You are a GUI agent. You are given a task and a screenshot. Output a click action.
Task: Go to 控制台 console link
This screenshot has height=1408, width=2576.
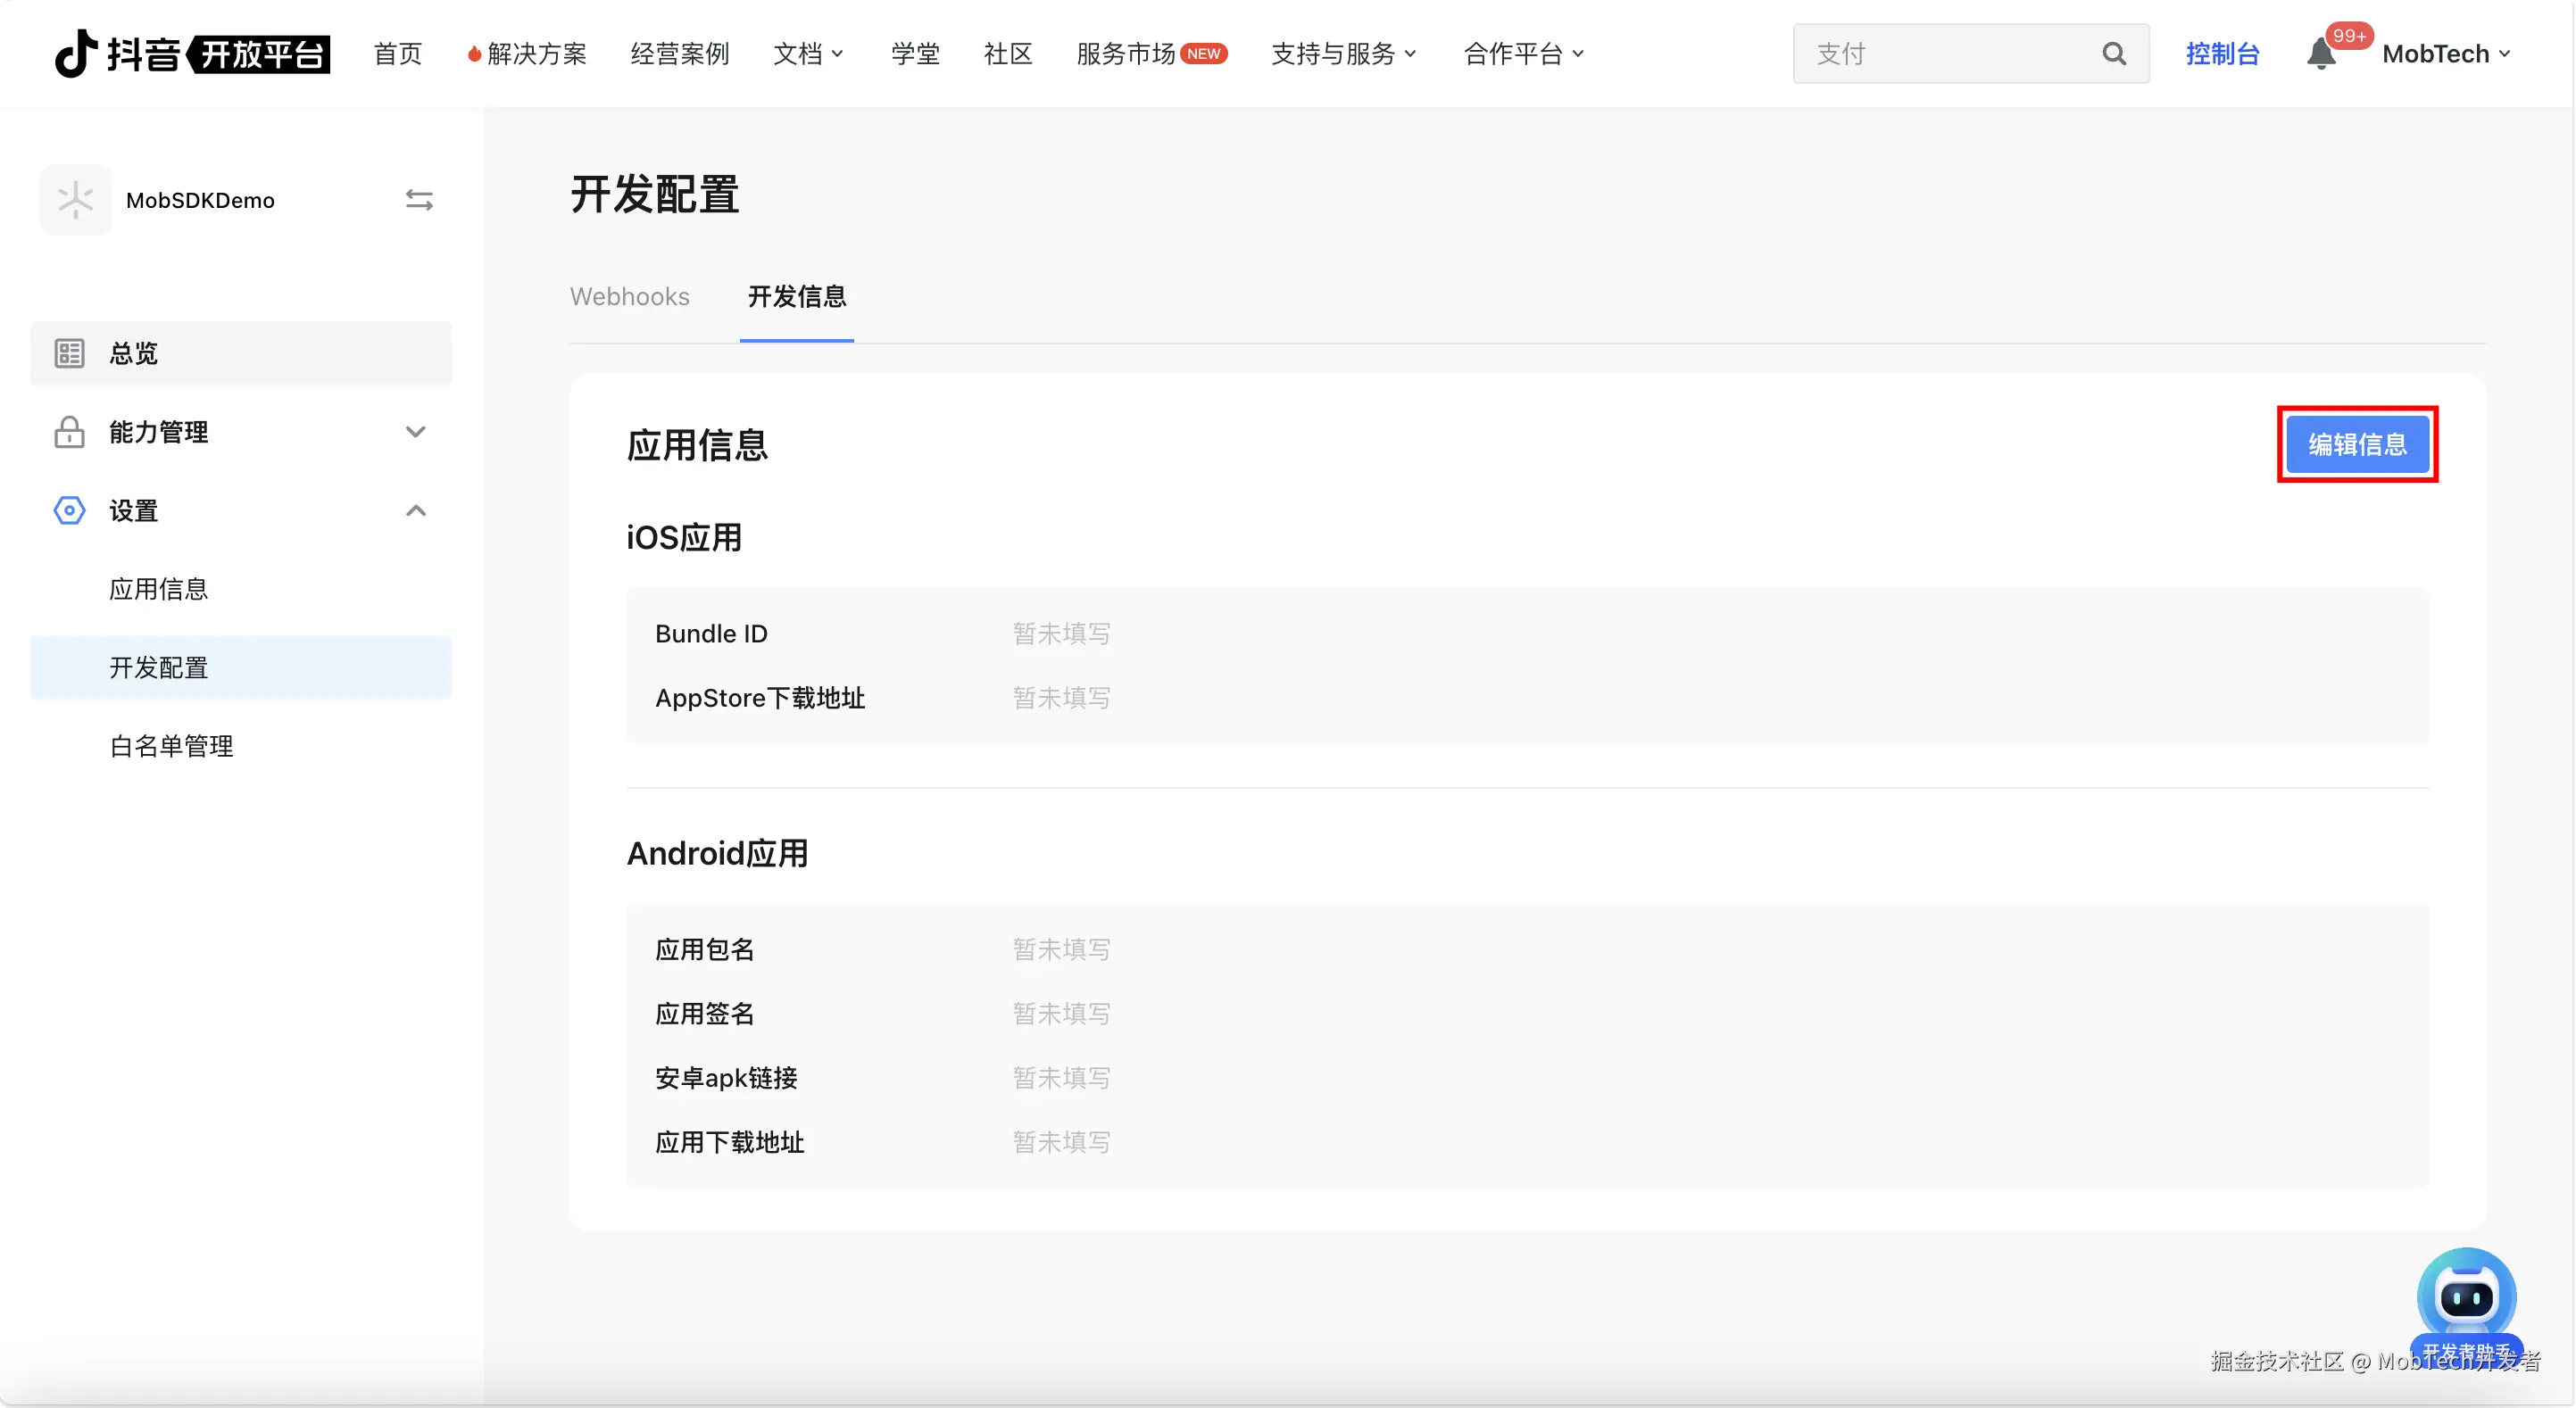[x=2222, y=54]
